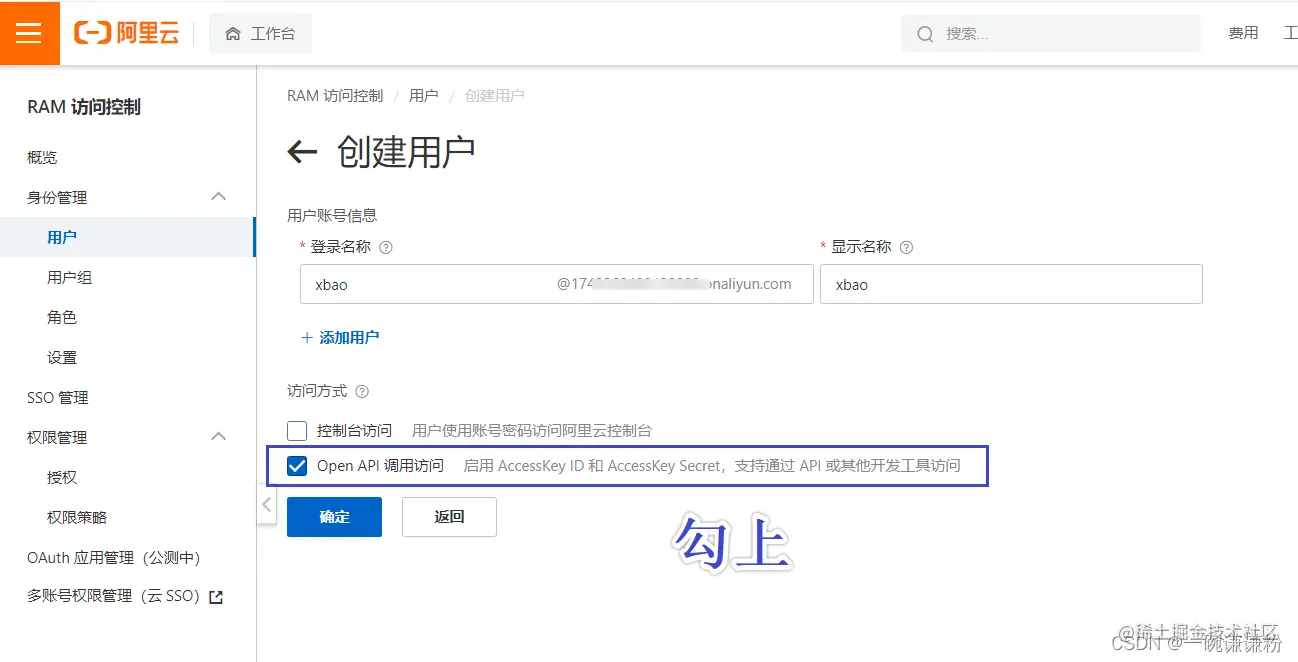This screenshot has height=662, width=1298.
Task: Go back using the arrow beside 创建用户
Action: click(x=302, y=152)
